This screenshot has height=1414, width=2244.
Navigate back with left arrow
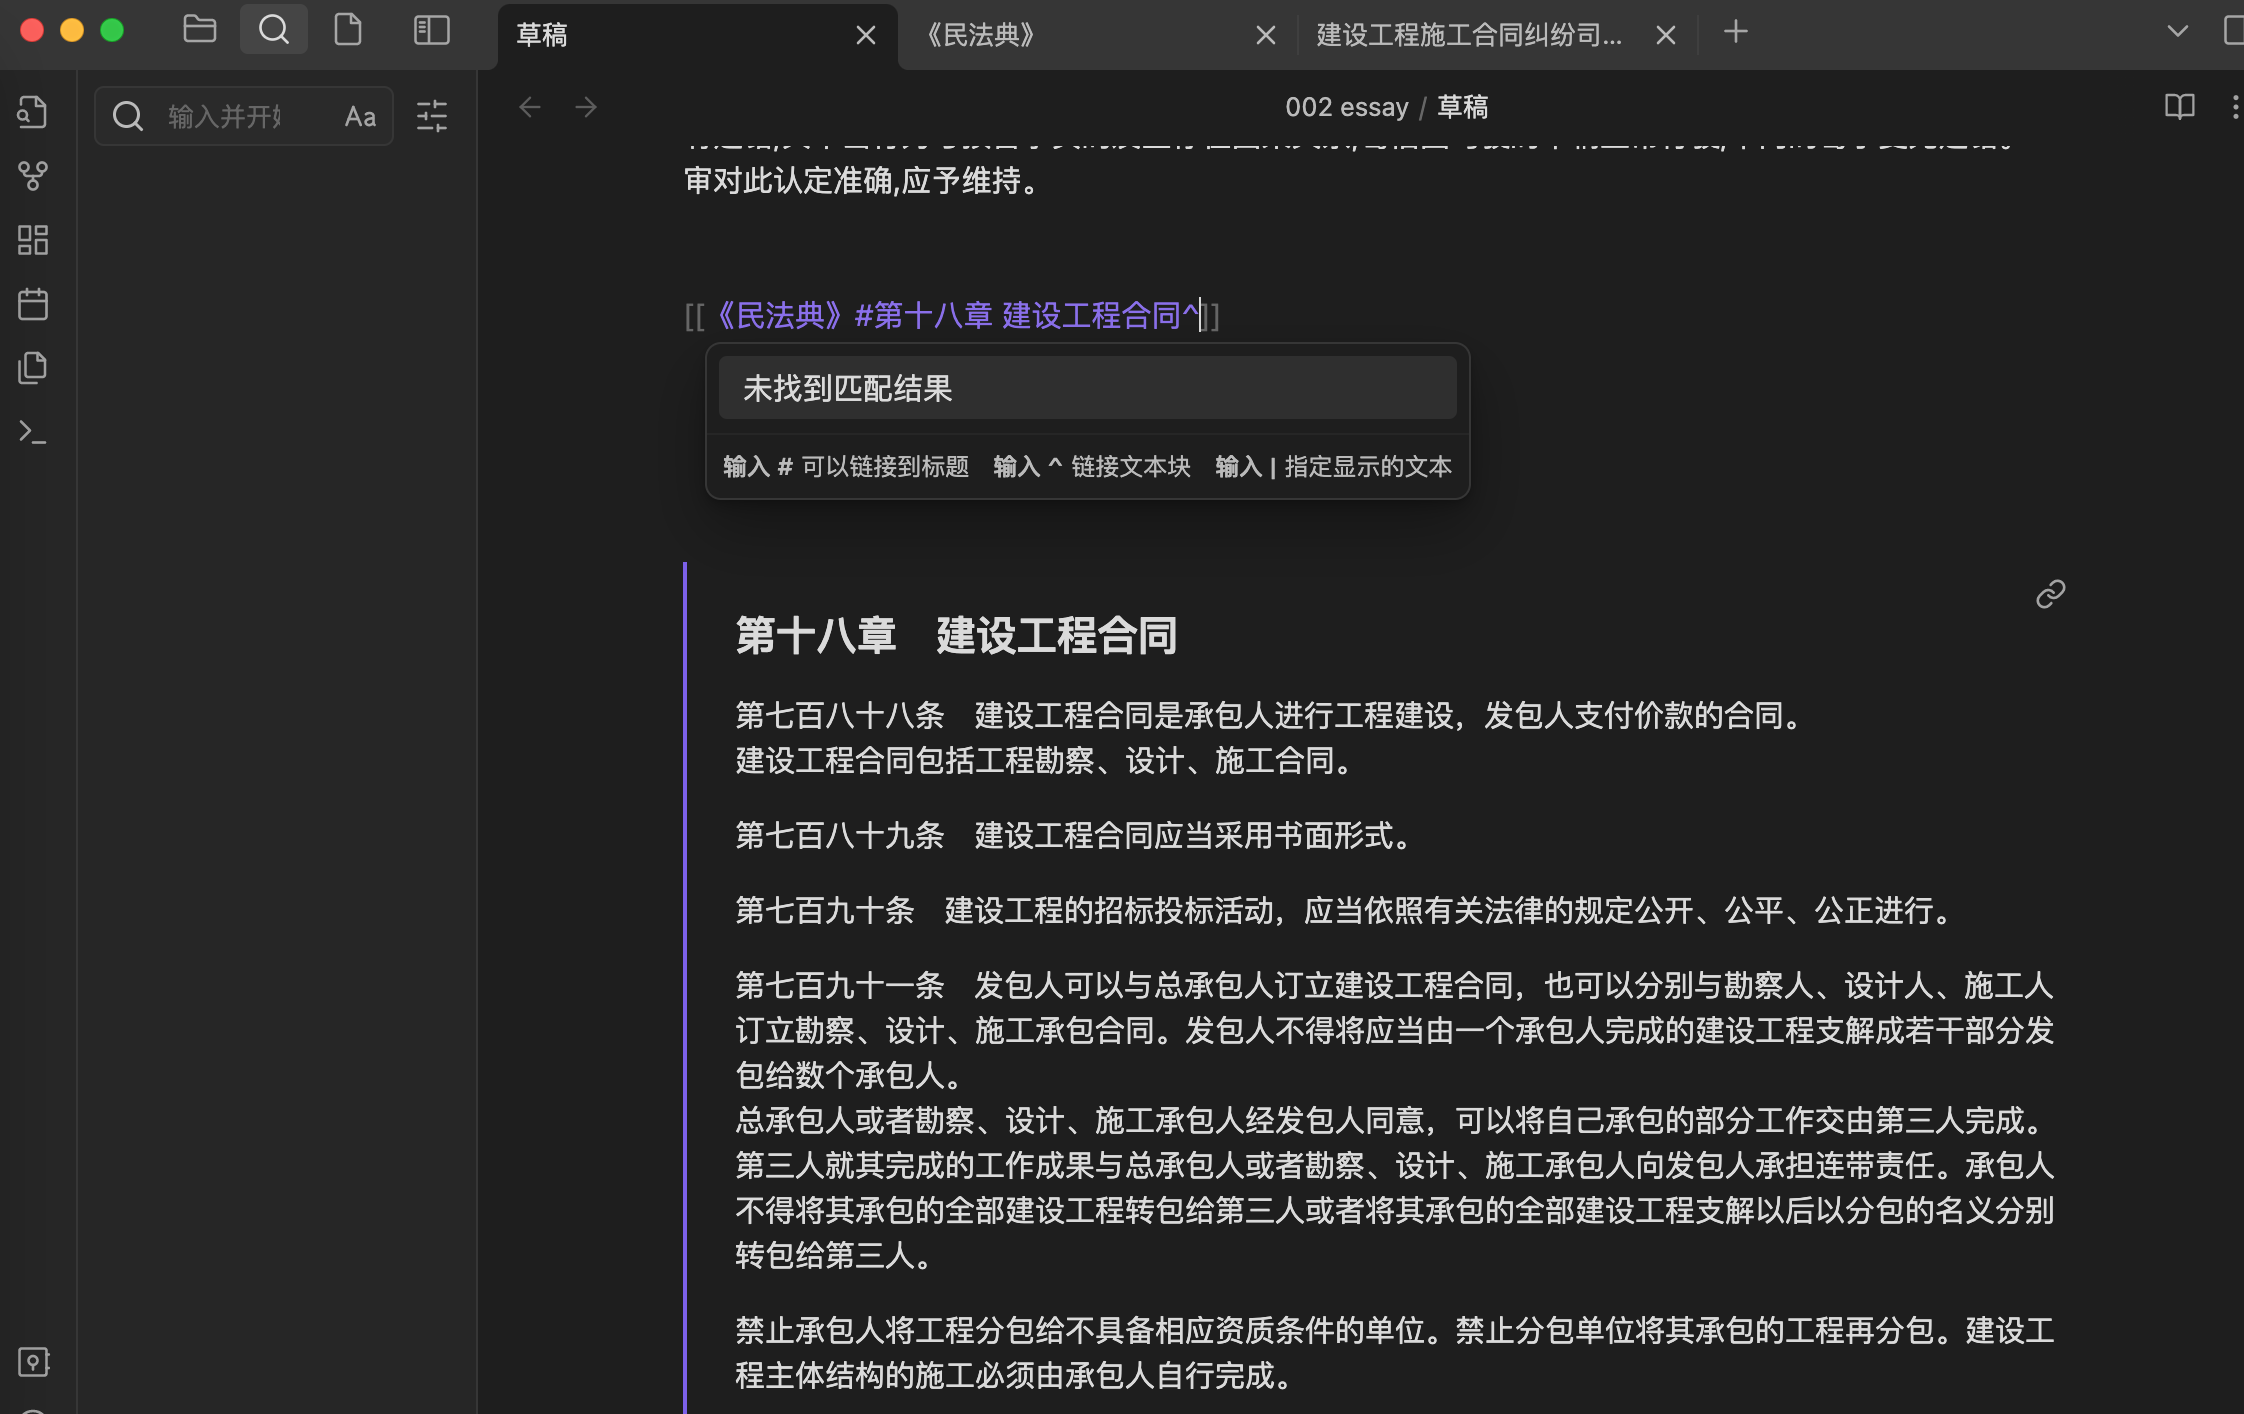(530, 107)
